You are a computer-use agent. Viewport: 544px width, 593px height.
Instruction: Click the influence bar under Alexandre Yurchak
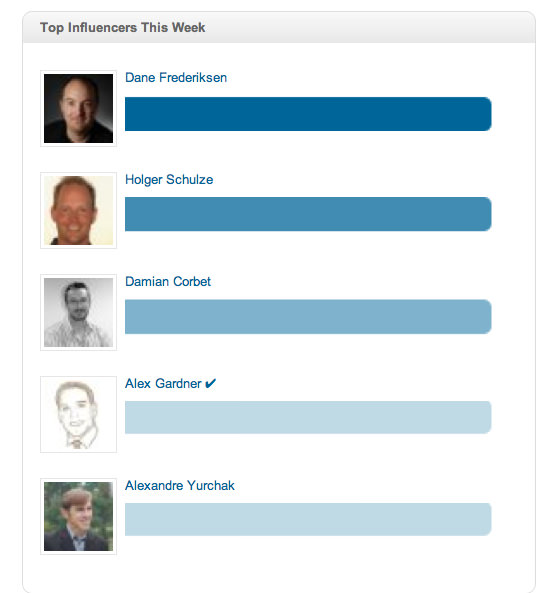[x=308, y=519]
